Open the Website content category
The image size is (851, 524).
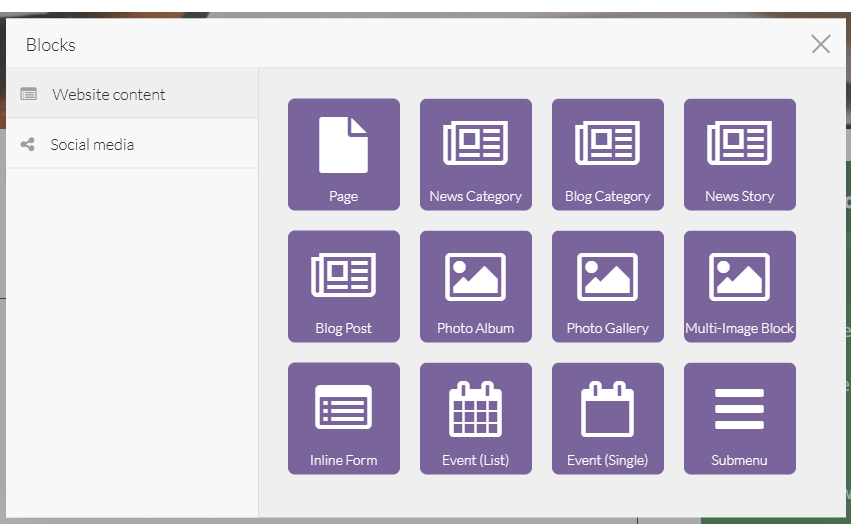click(x=109, y=95)
